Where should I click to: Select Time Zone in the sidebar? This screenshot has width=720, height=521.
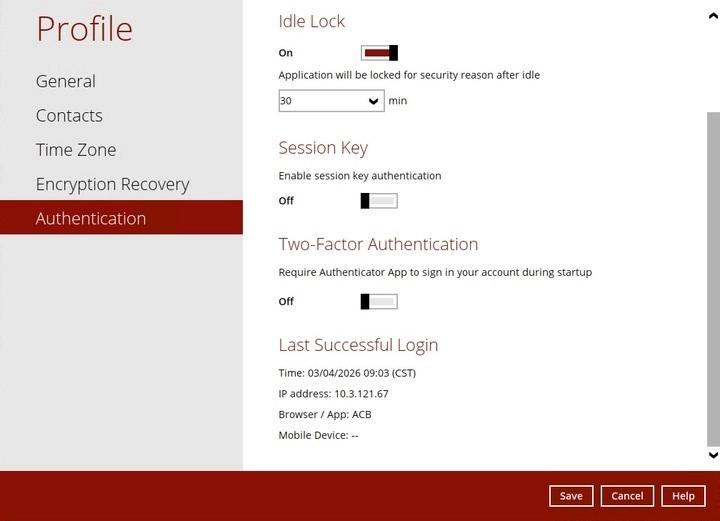(x=76, y=150)
